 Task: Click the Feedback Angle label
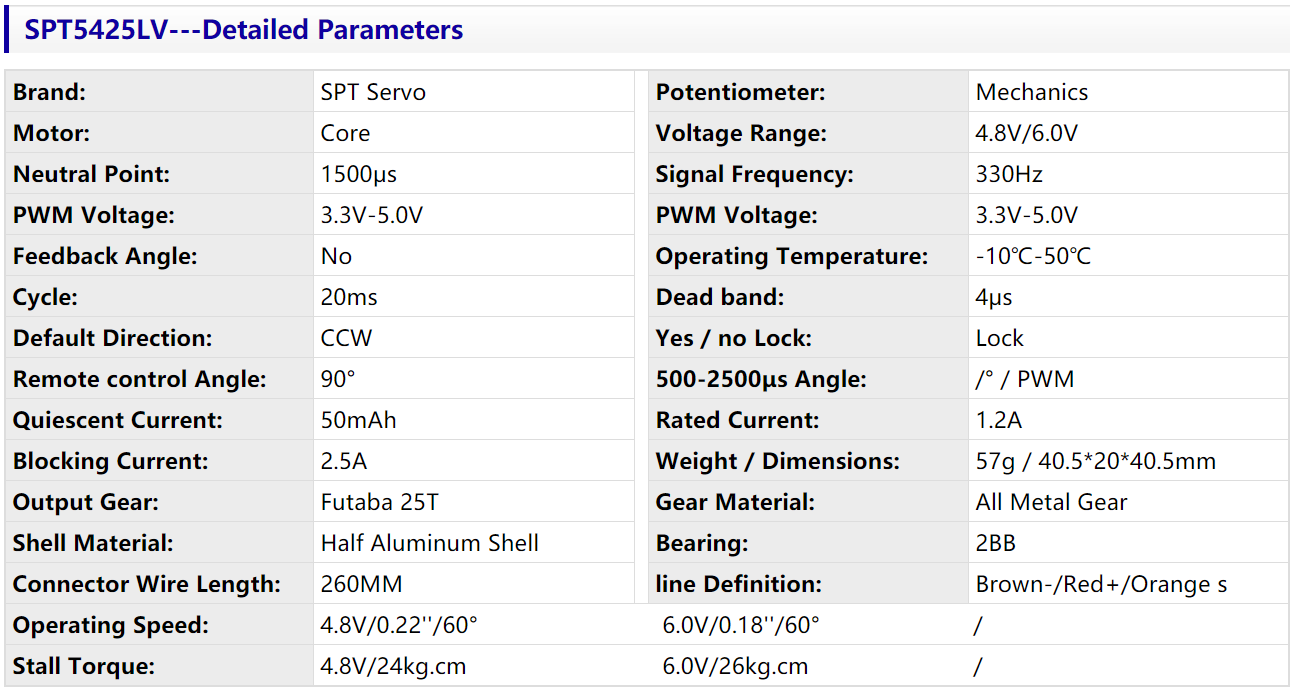105,256
